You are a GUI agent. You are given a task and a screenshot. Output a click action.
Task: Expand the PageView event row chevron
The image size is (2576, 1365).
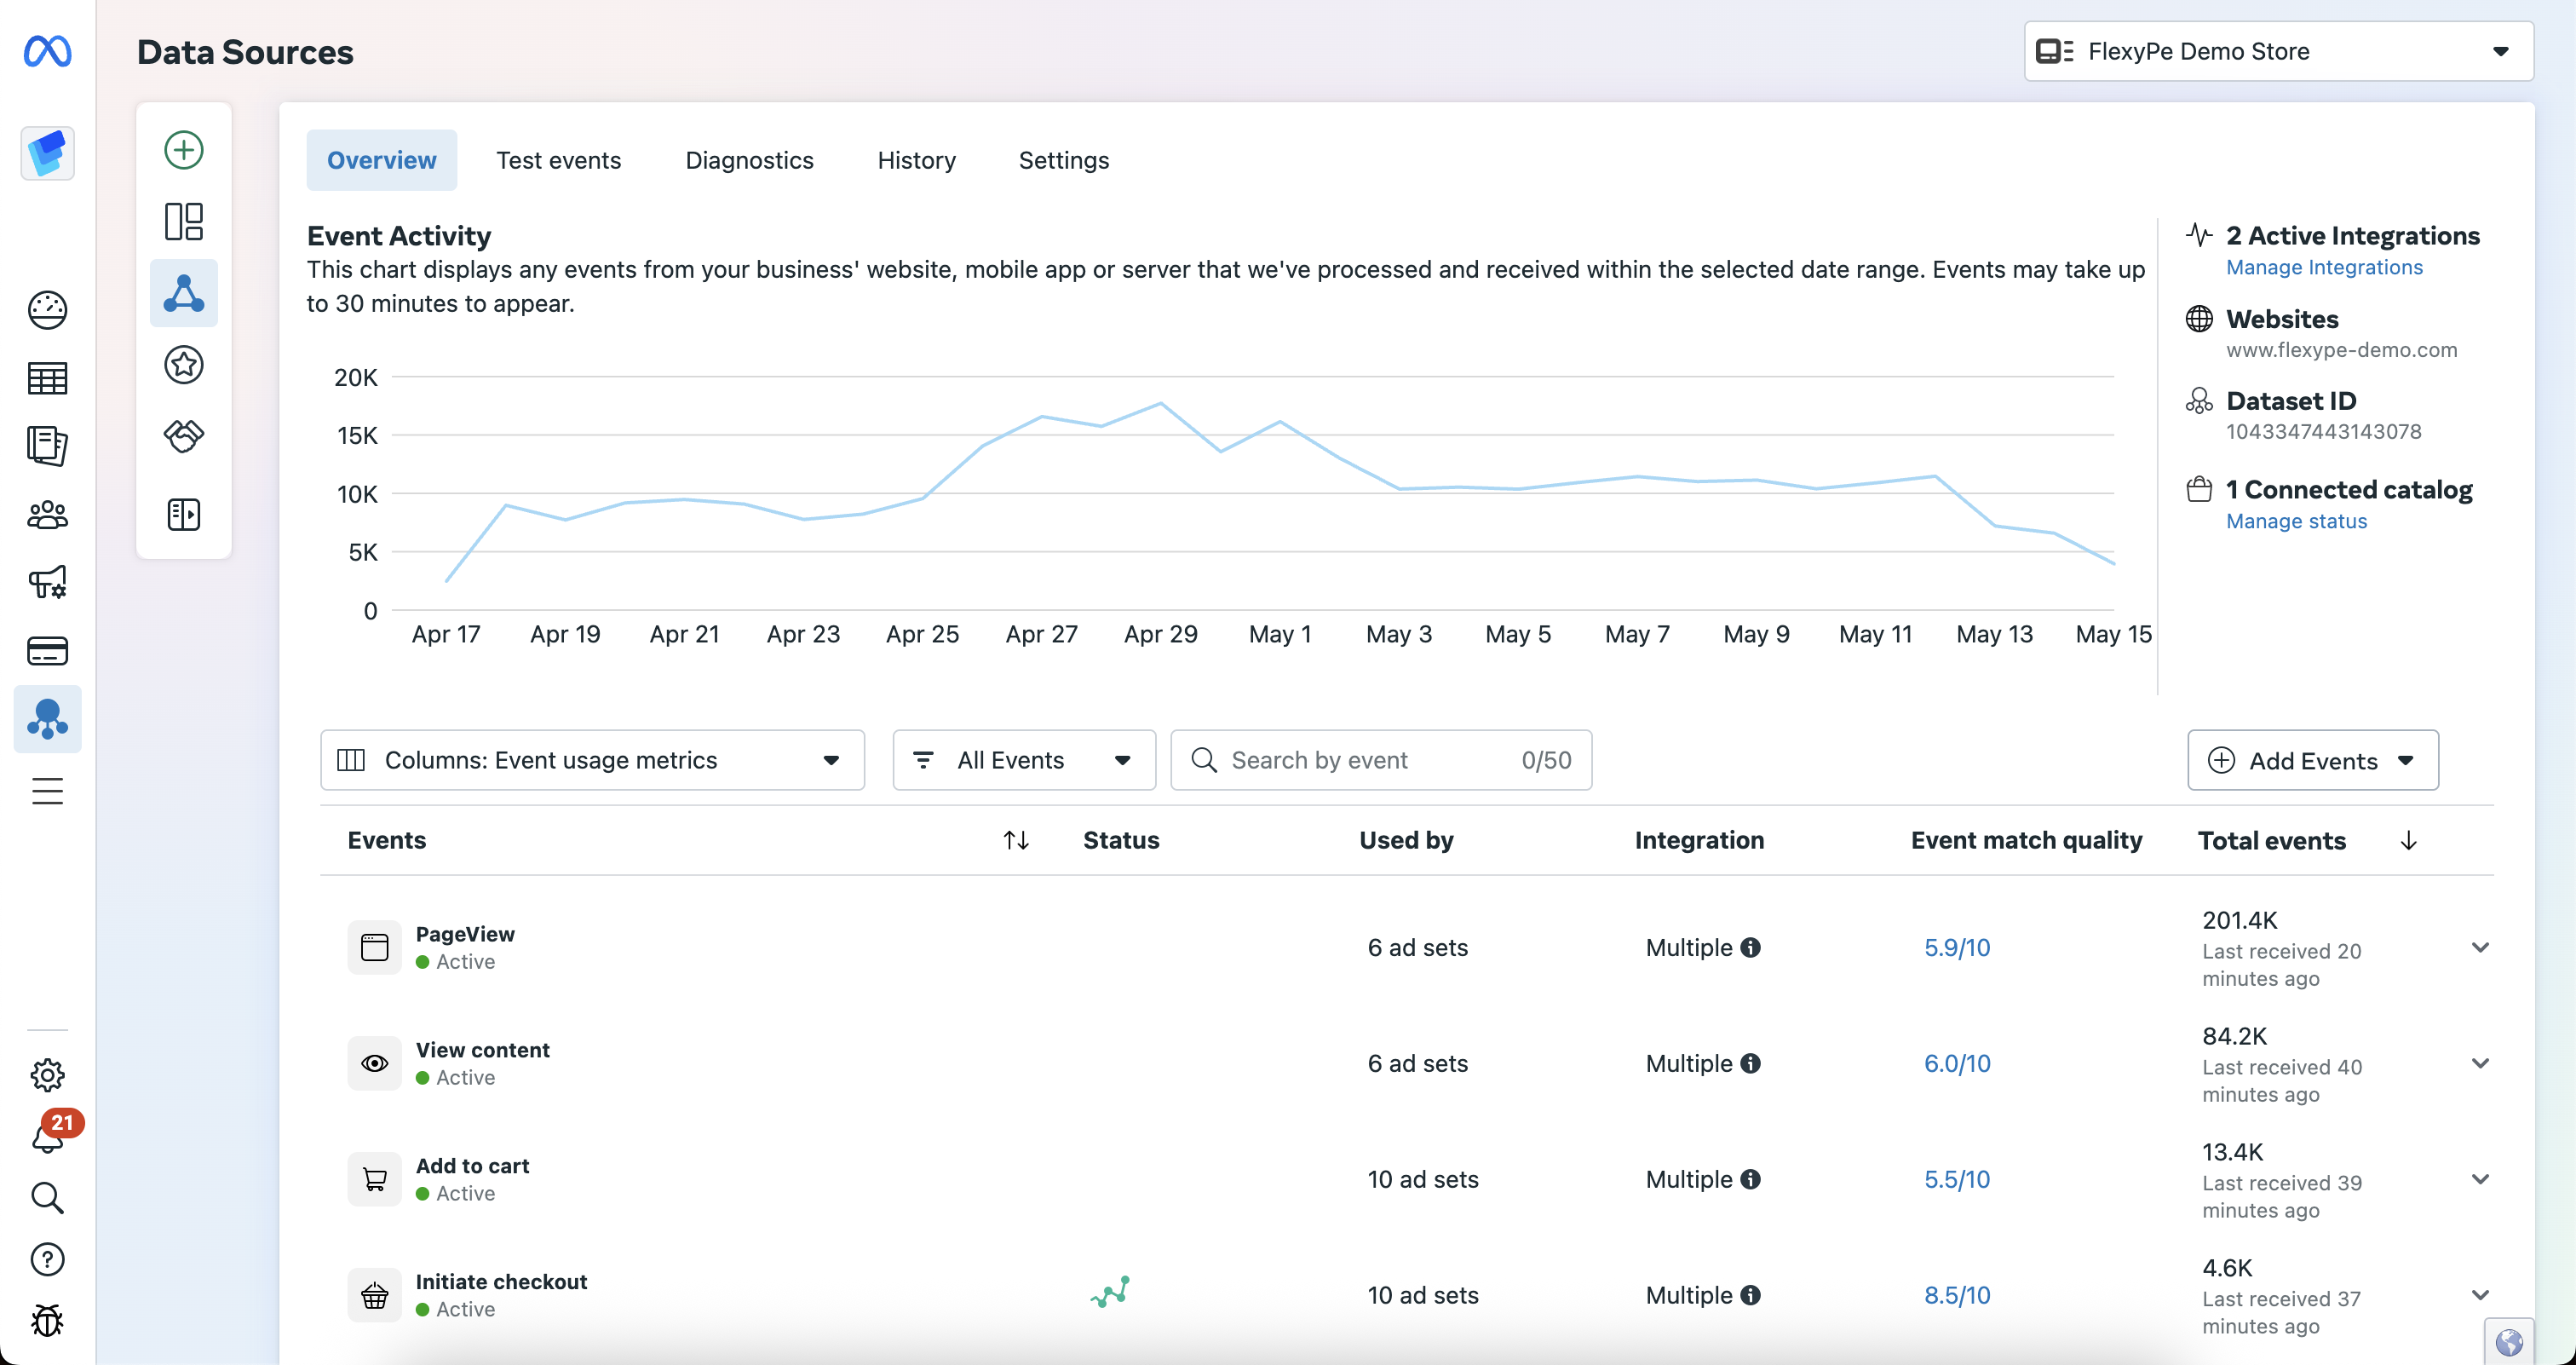pyautogui.click(x=2480, y=947)
